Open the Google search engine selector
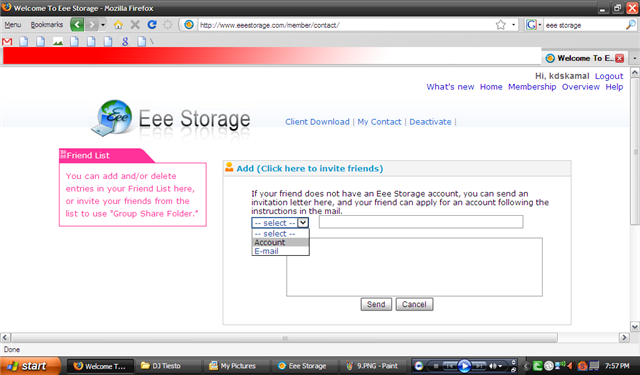 pos(533,25)
